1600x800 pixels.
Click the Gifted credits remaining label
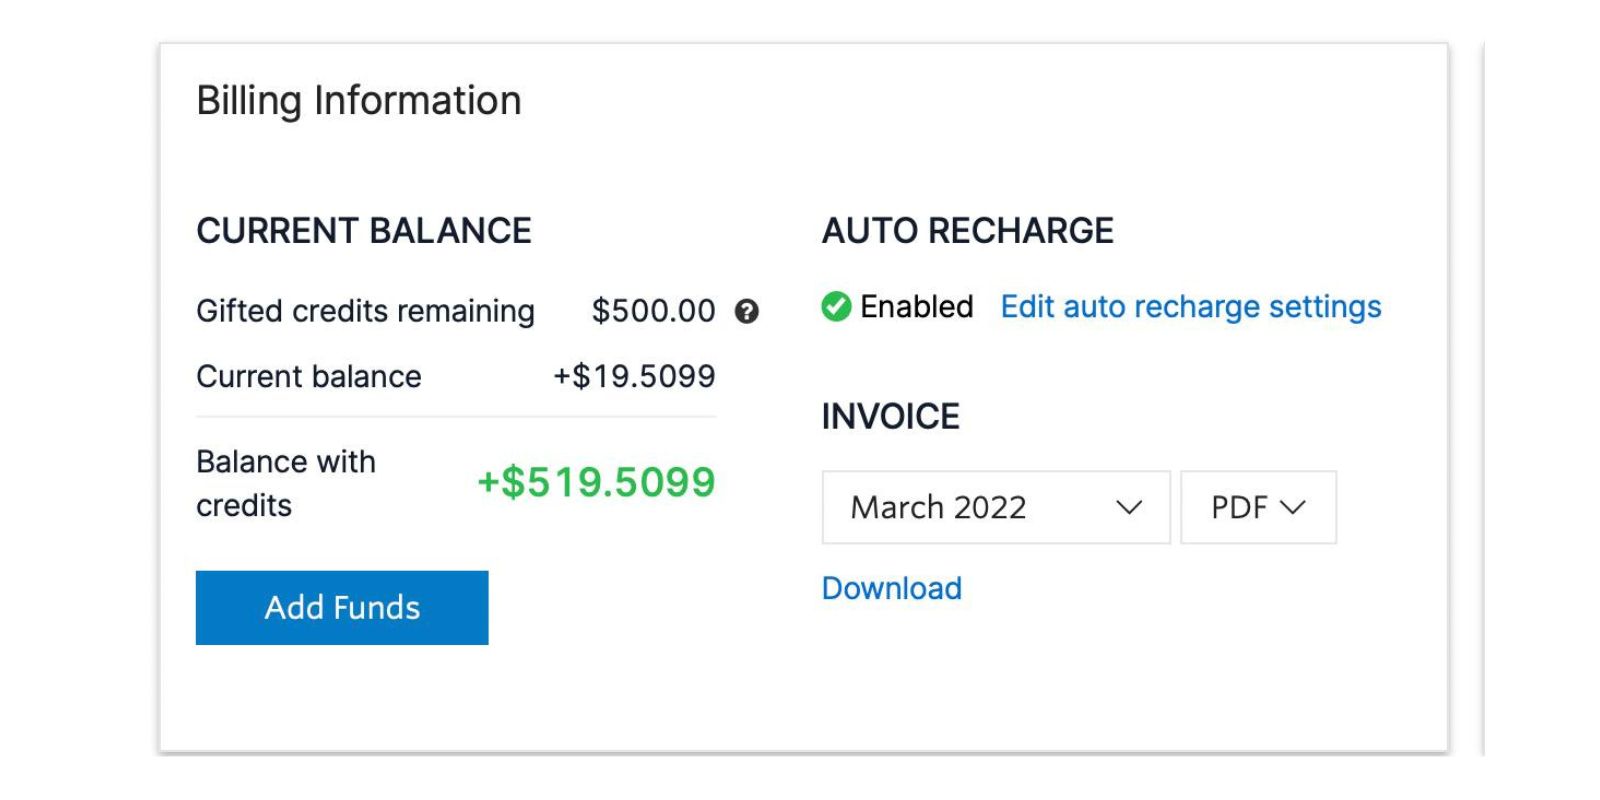point(366,311)
